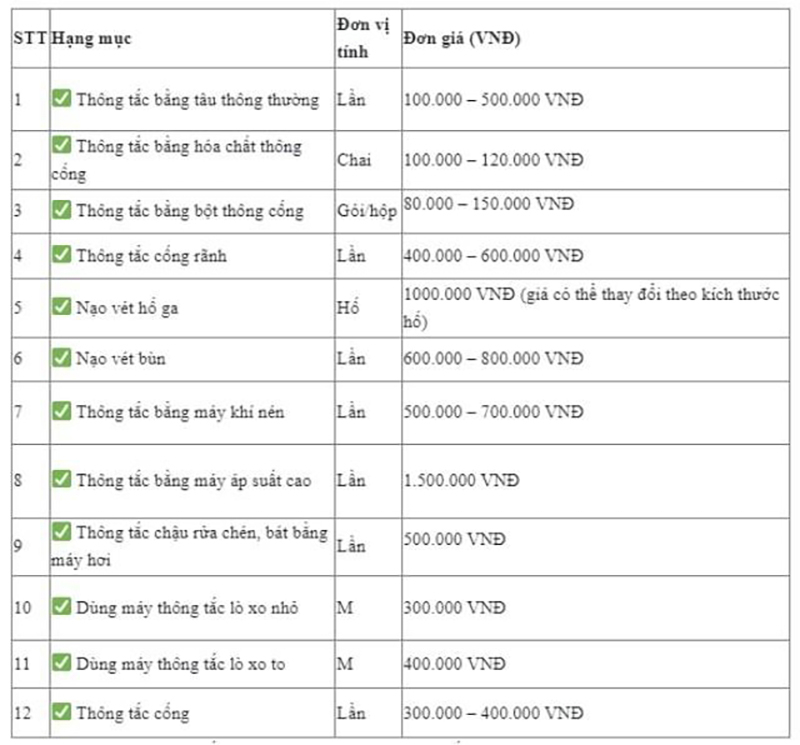Click the STT column header
The height and width of the screenshot is (745, 800).
(x=30, y=38)
